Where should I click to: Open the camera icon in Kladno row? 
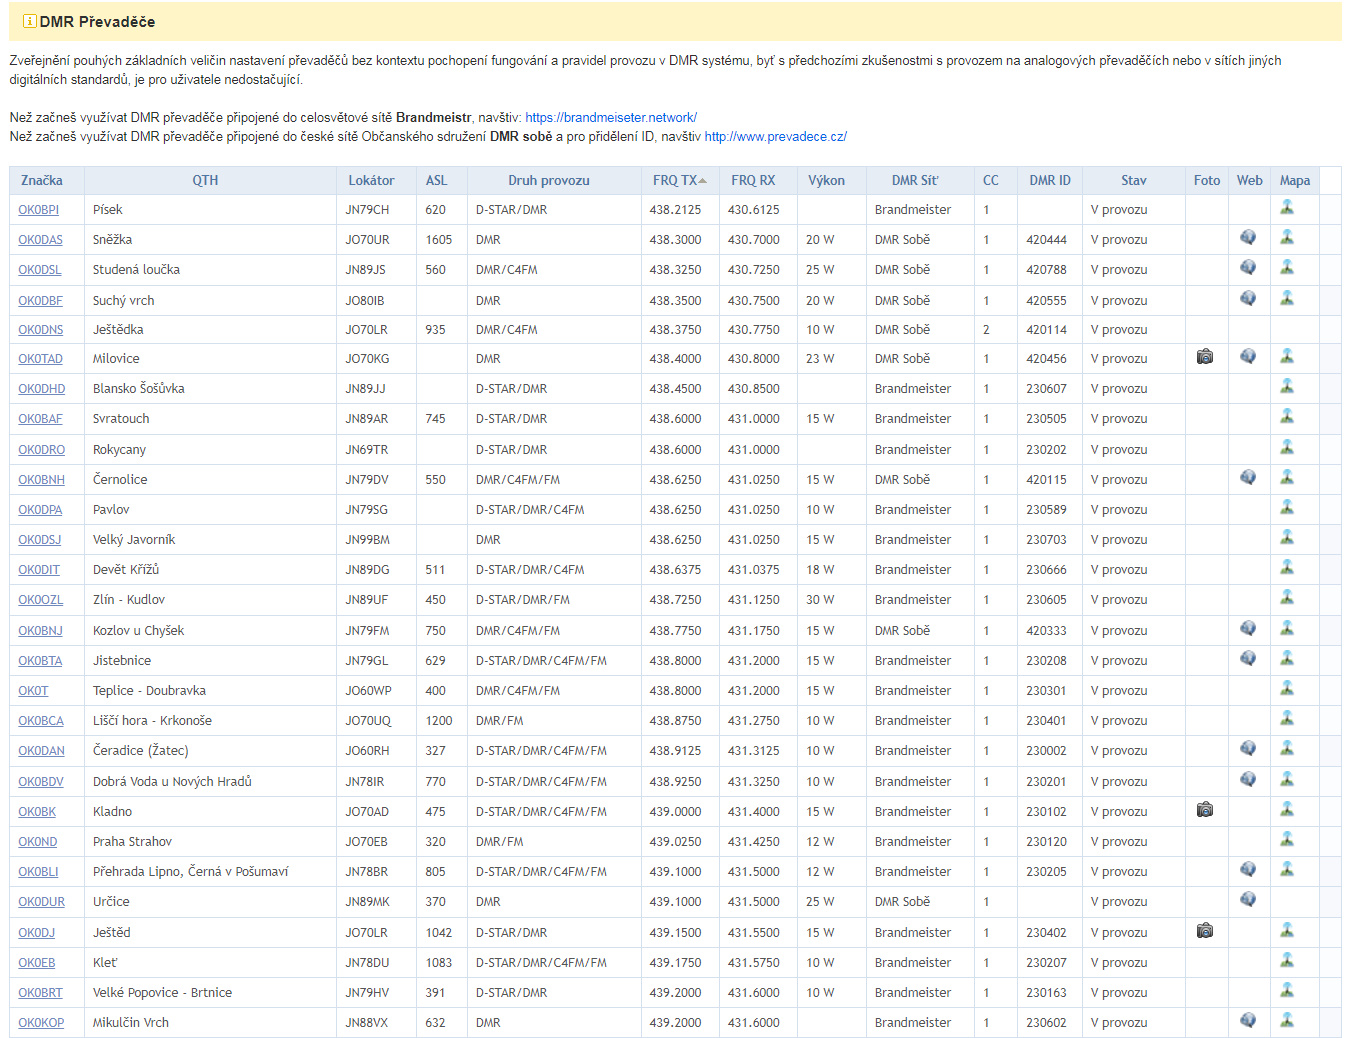click(x=1205, y=810)
